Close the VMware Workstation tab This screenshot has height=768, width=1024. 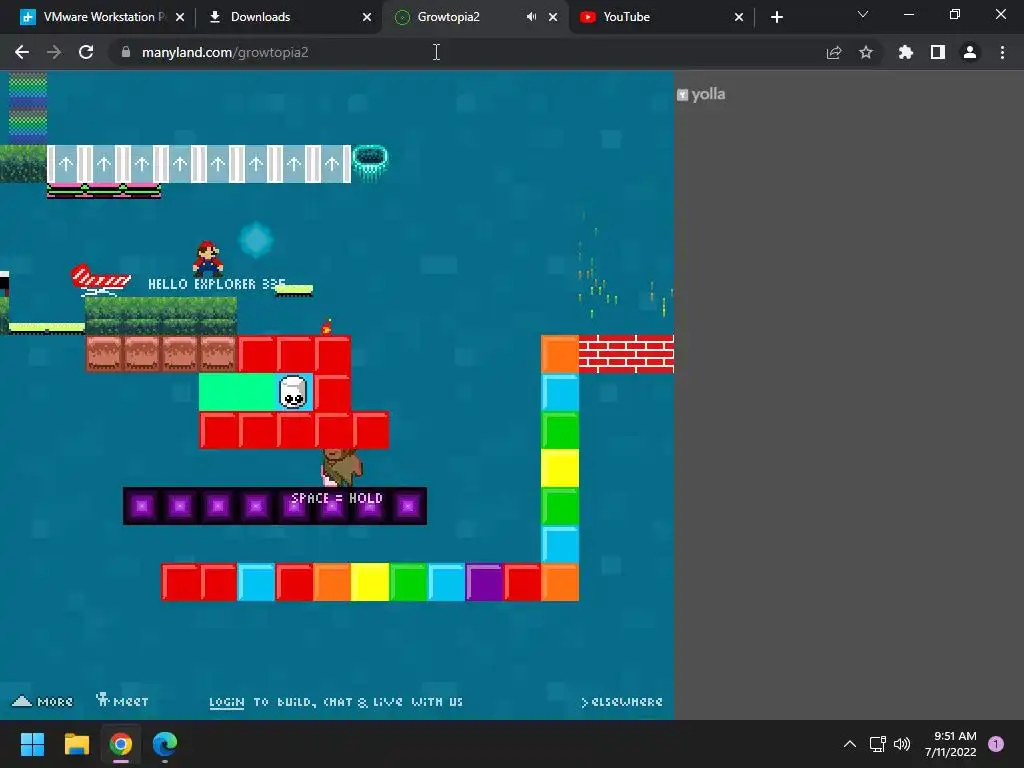pyautogui.click(x=180, y=17)
